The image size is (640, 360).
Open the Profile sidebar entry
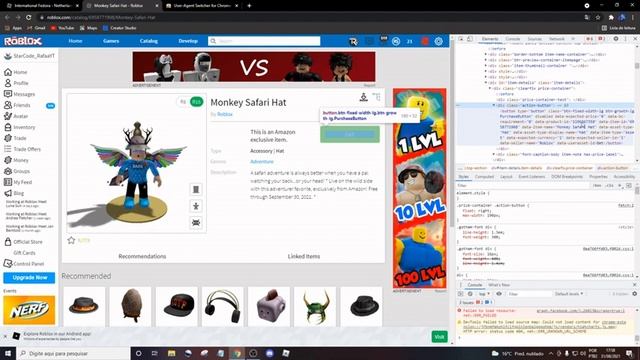tap(16, 83)
